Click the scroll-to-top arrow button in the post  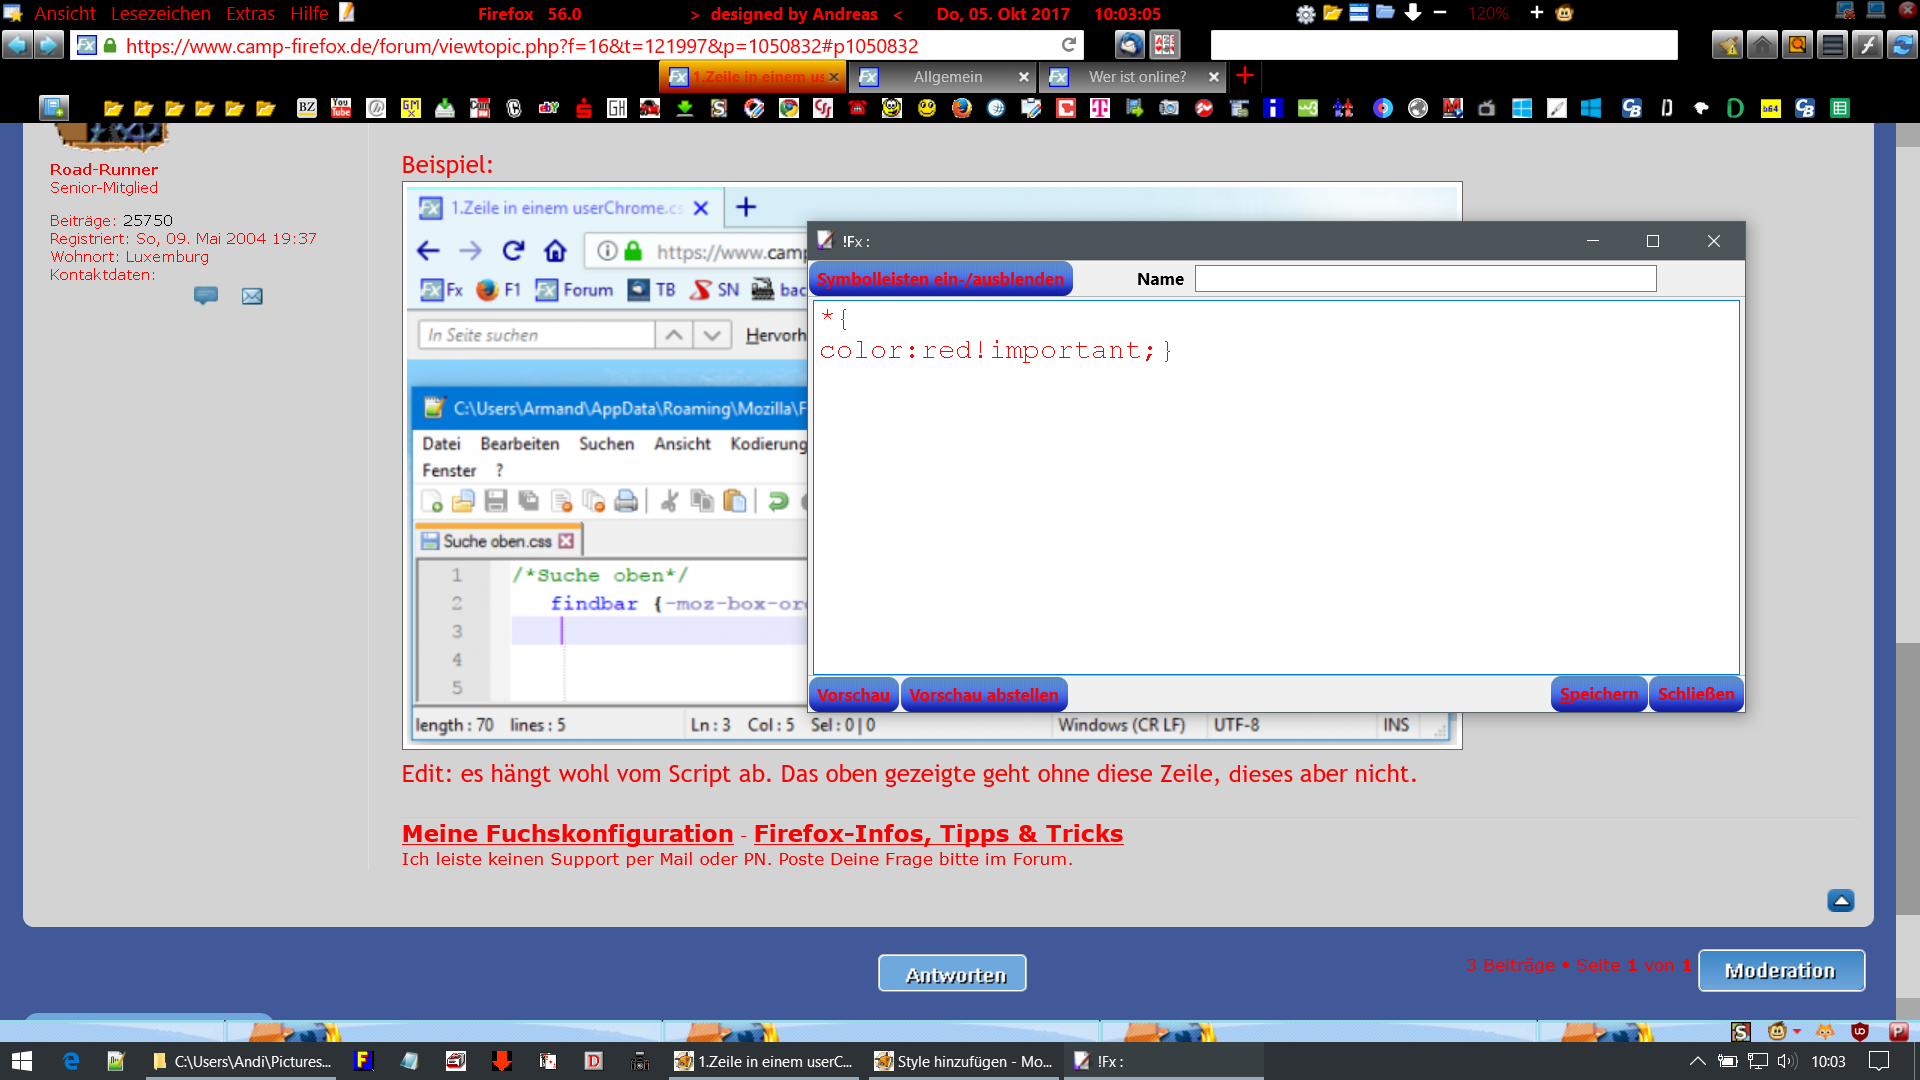click(x=1840, y=900)
